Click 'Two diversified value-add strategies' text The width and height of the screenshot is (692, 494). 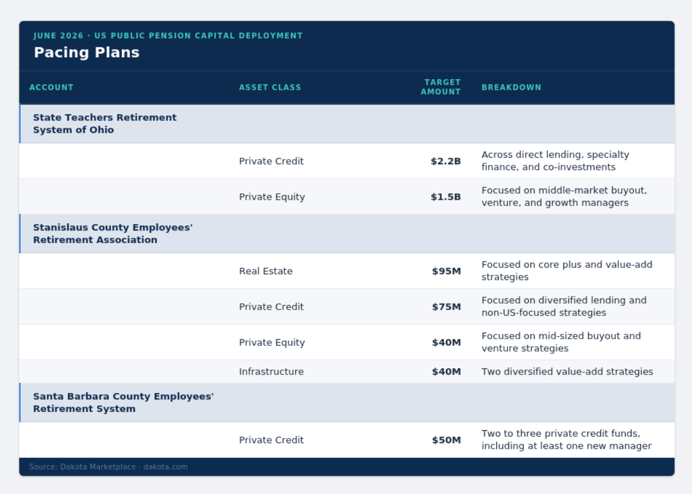click(567, 372)
